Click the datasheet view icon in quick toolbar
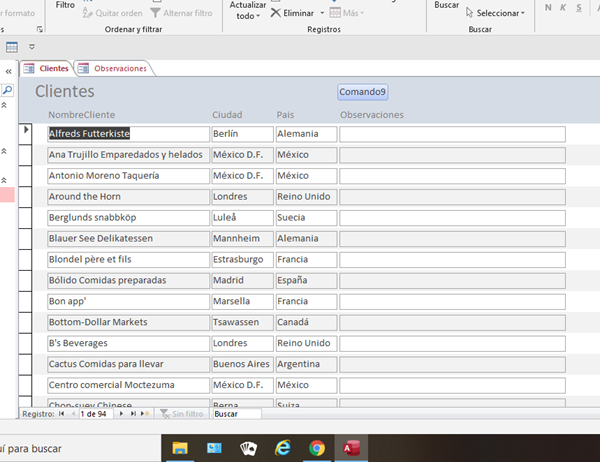This screenshot has height=462, width=600. pos(12,47)
